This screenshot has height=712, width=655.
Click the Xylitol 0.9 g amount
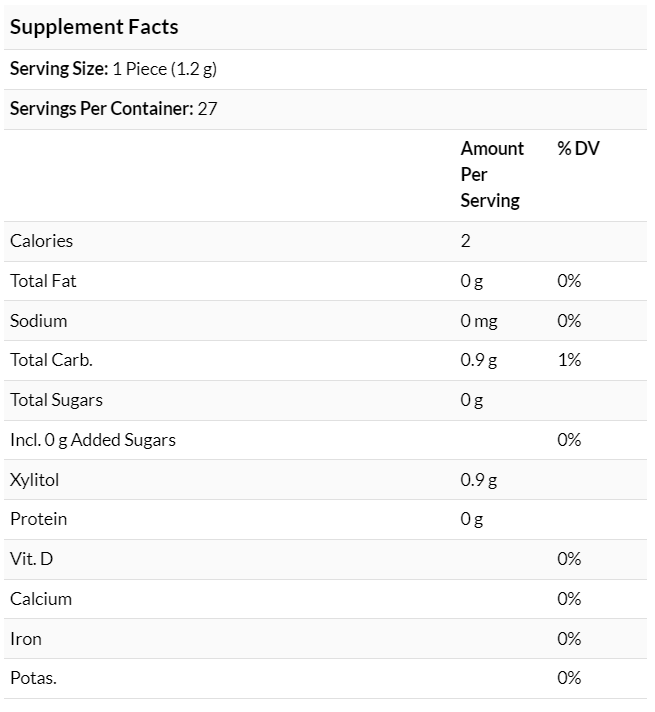tap(479, 480)
